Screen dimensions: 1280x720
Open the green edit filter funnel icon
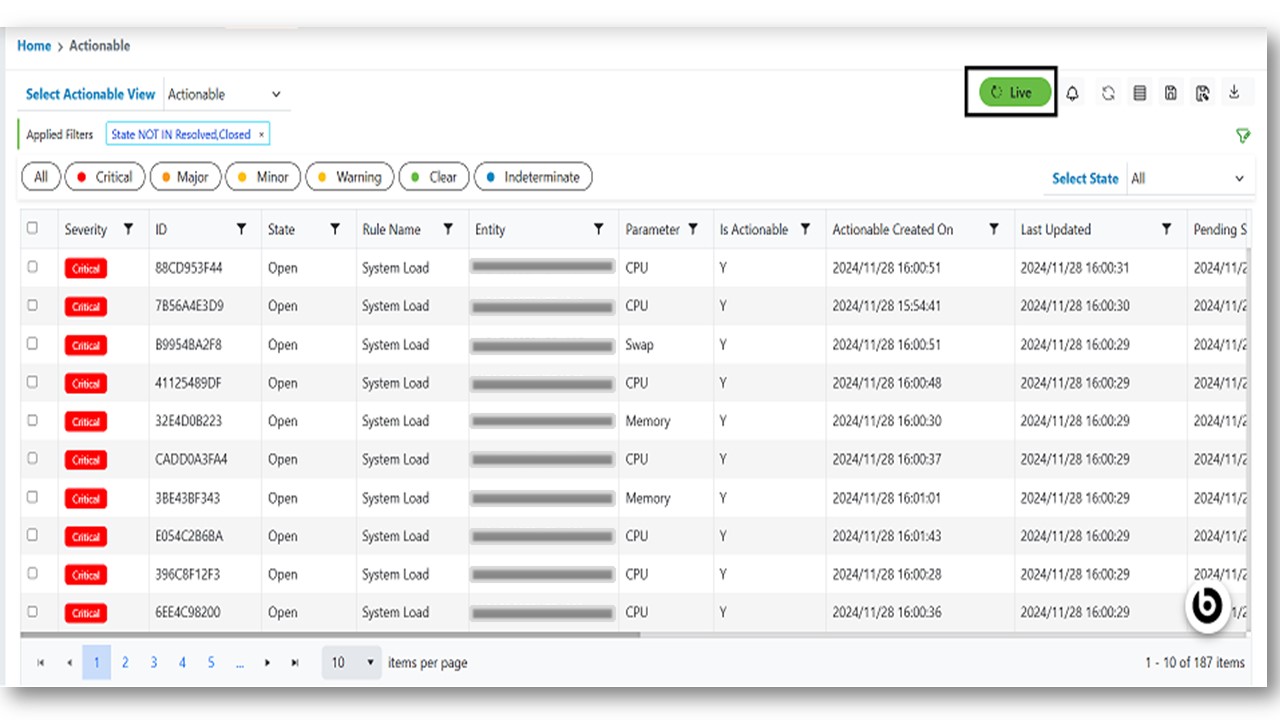point(1243,136)
